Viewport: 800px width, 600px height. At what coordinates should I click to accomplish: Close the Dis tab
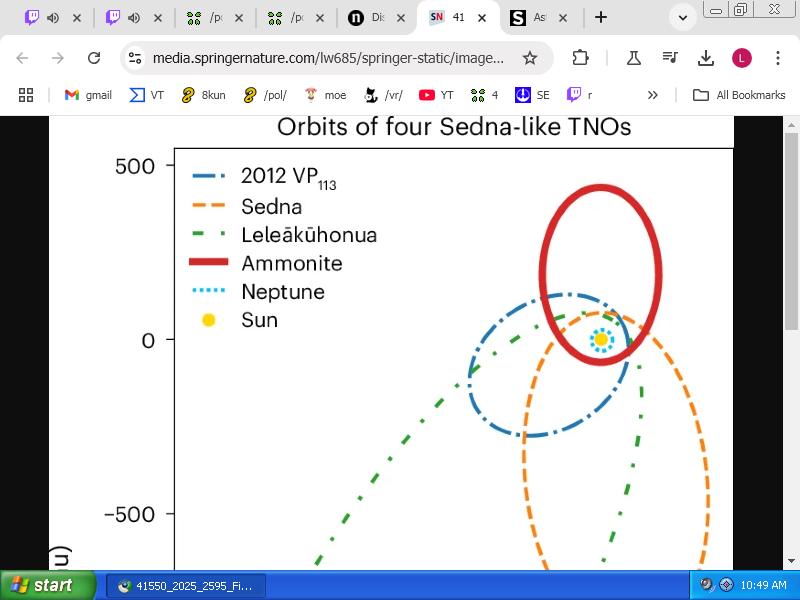(401, 18)
